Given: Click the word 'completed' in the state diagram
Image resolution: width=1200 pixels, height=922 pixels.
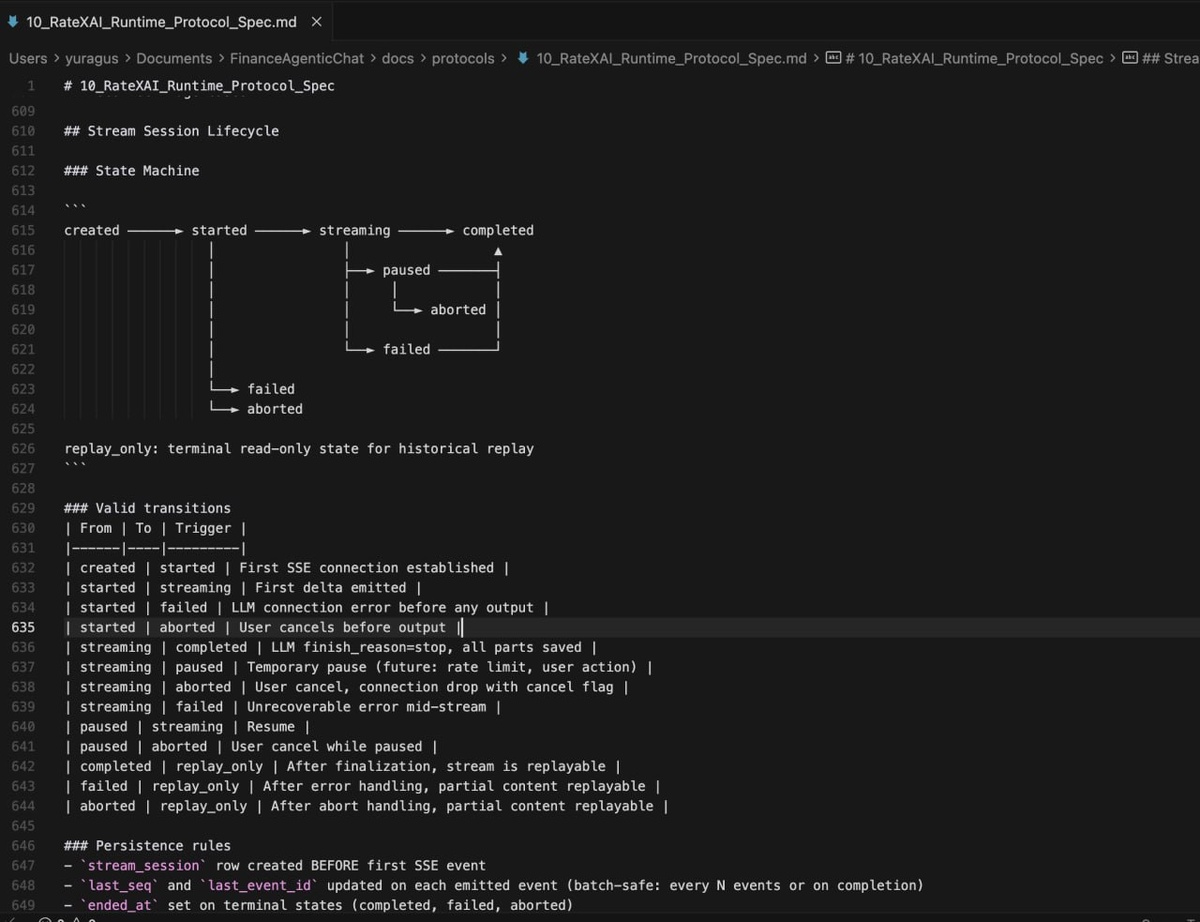Looking at the screenshot, I should click(x=498, y=230).
